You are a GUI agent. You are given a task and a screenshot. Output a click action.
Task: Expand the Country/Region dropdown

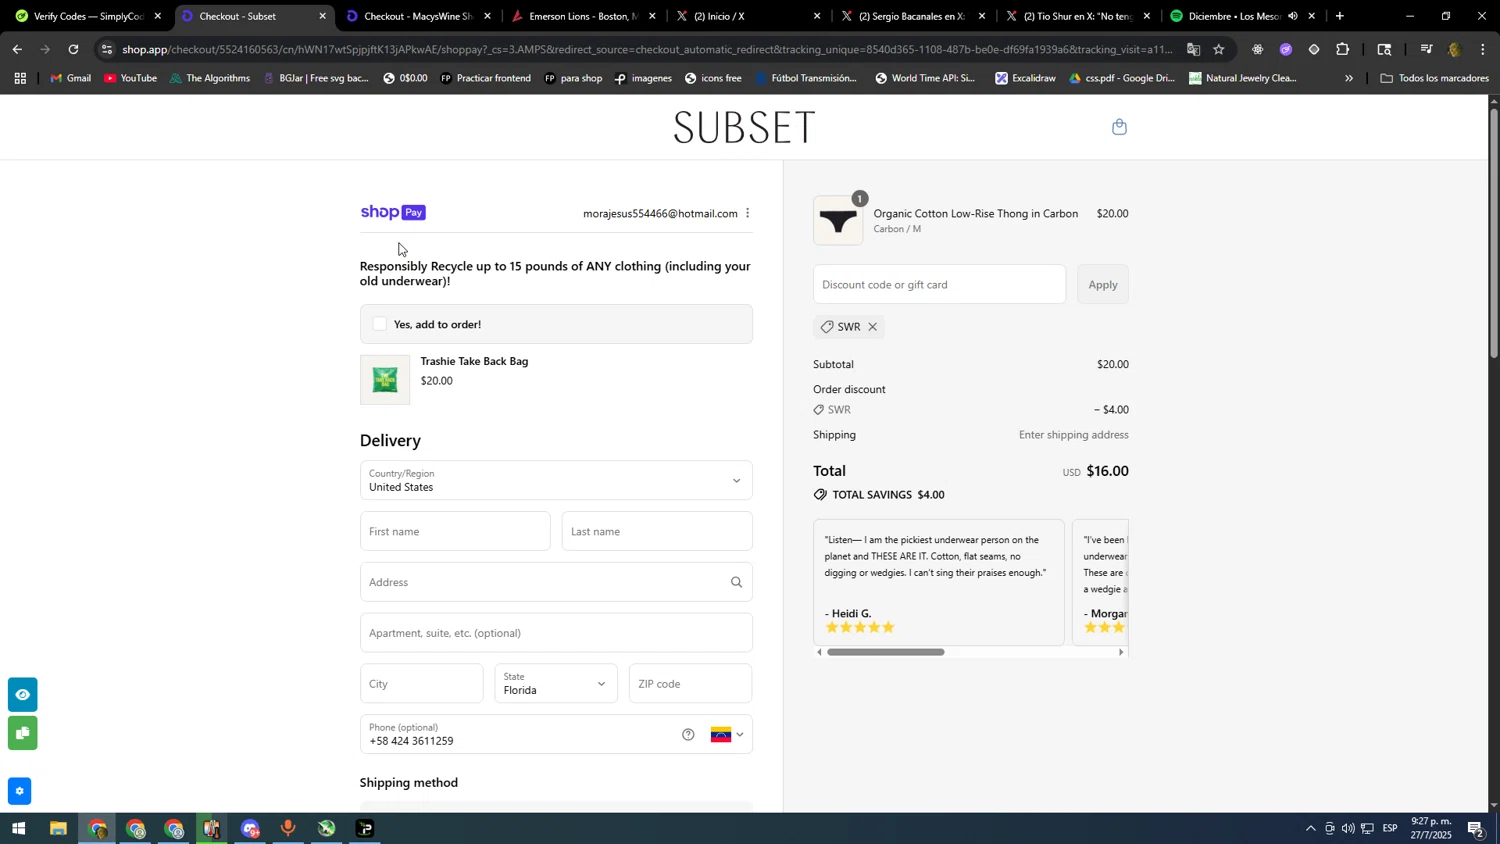[x=556, y=481]
